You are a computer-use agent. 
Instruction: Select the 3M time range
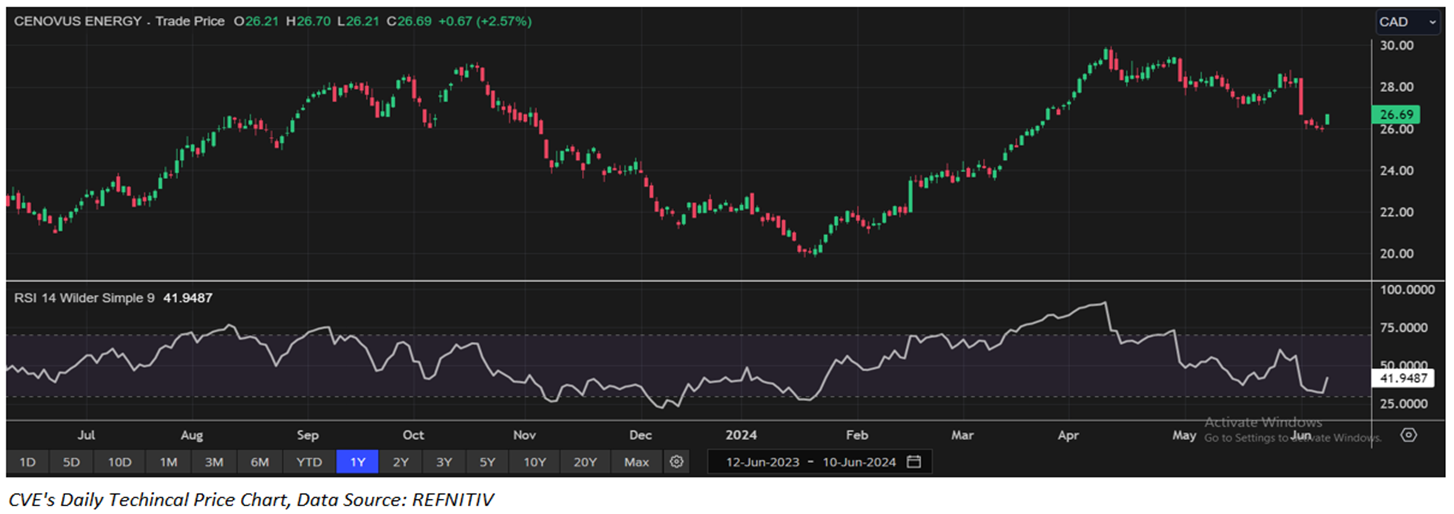coord(214,462)
